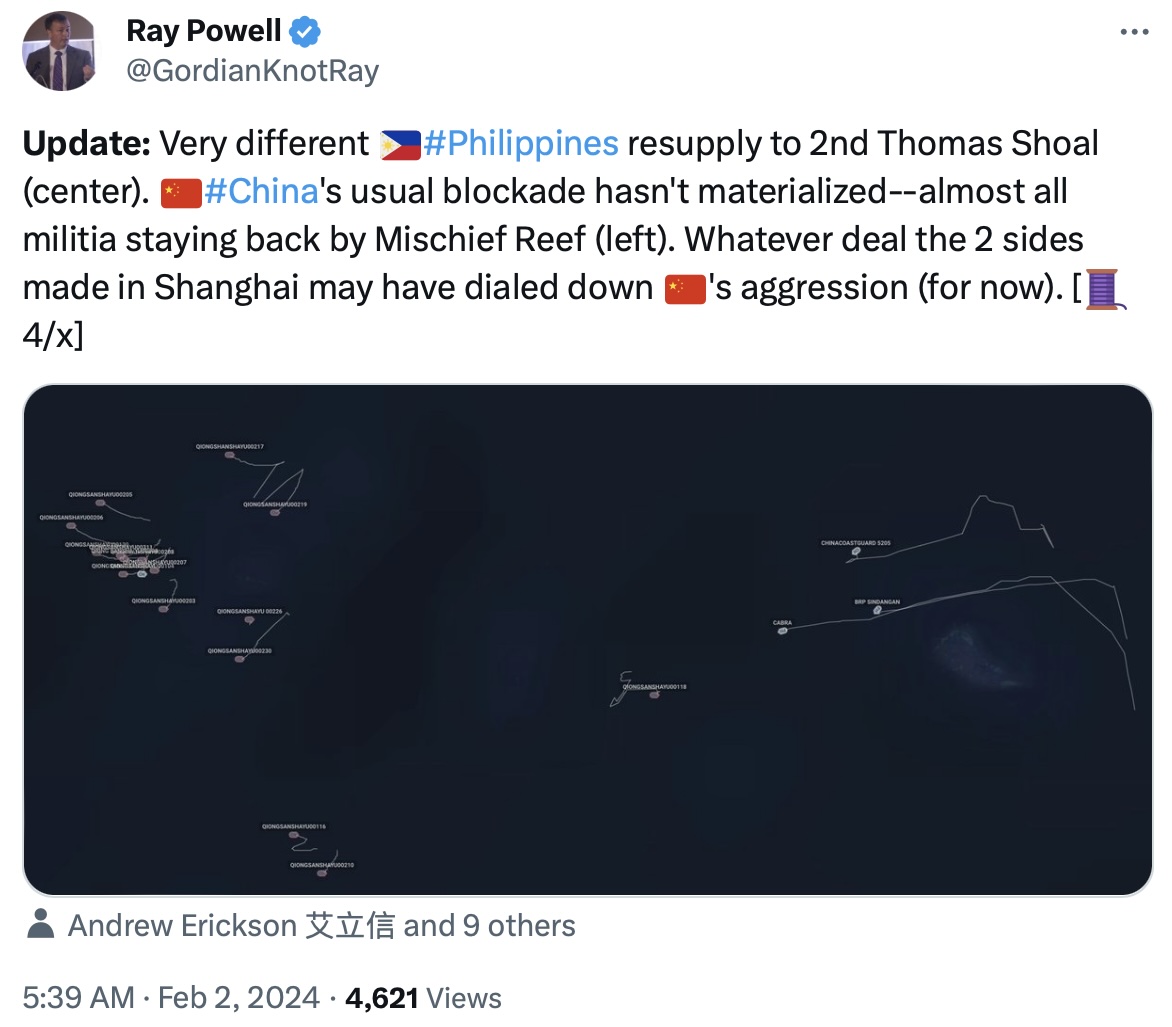Click the QIONGSANSHAYU 00226 ship marker

tap(249, 620)
